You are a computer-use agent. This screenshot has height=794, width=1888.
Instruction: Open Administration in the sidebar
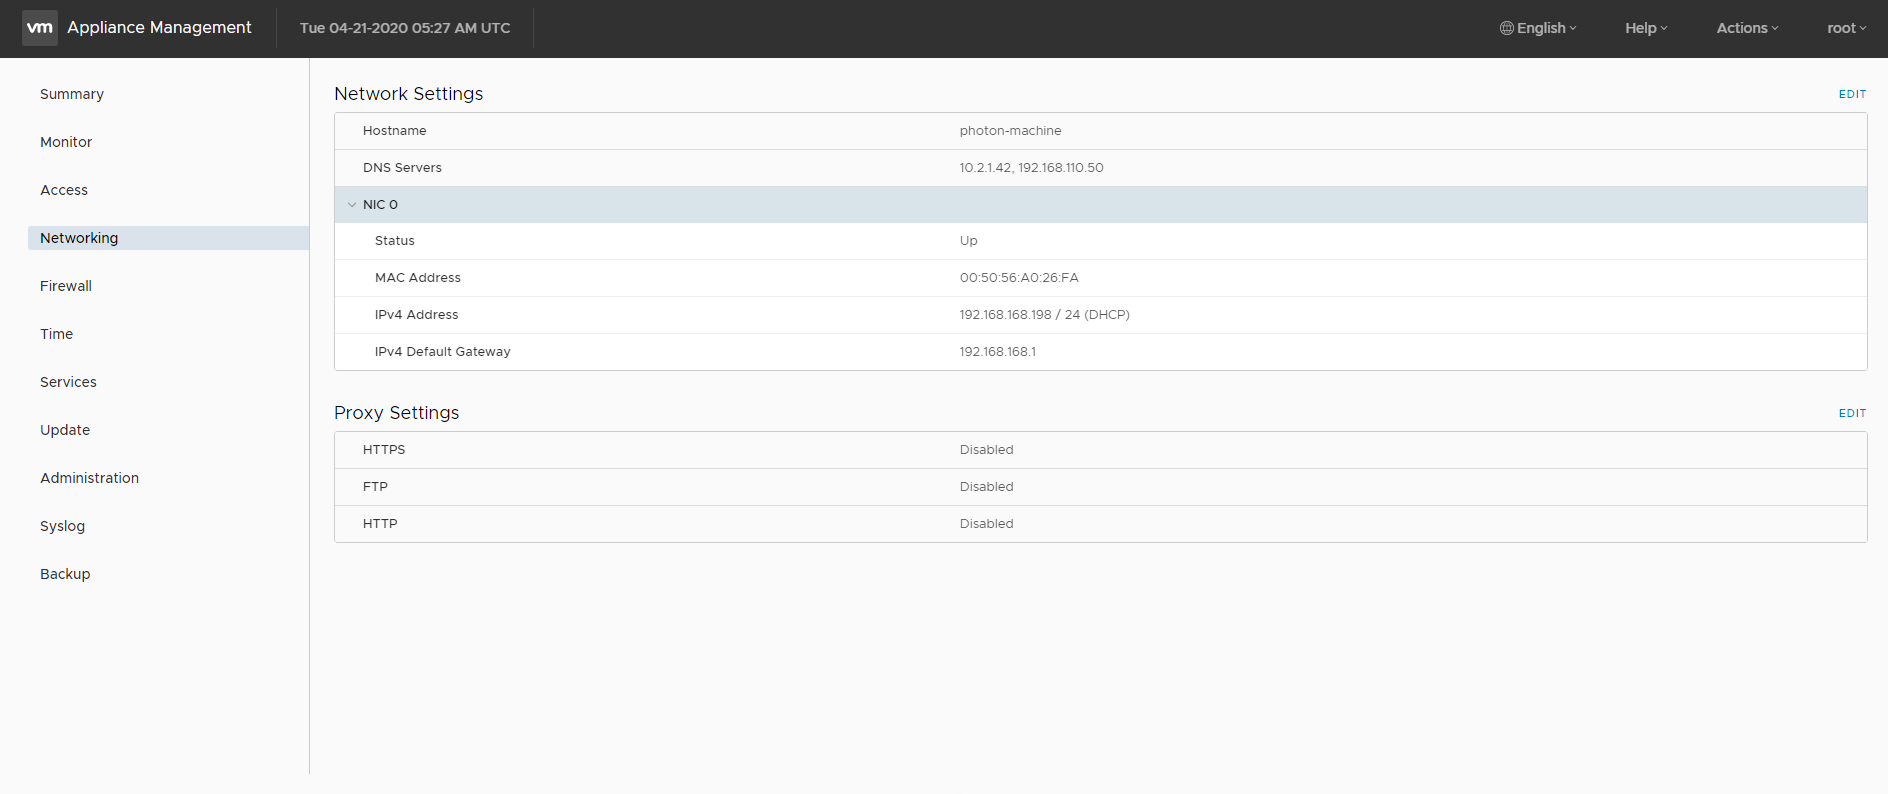[x=89, y=478]
